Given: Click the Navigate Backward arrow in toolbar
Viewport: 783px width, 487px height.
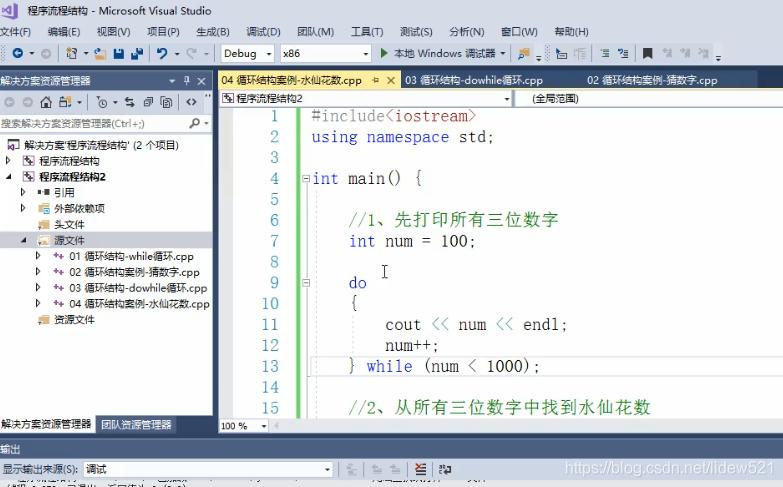Looking at the screenshot, I should (17, 53).
